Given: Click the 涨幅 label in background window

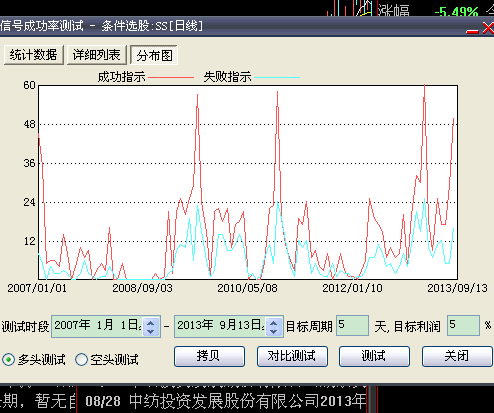Looking at the screenshot, I should tap(394, 11).
